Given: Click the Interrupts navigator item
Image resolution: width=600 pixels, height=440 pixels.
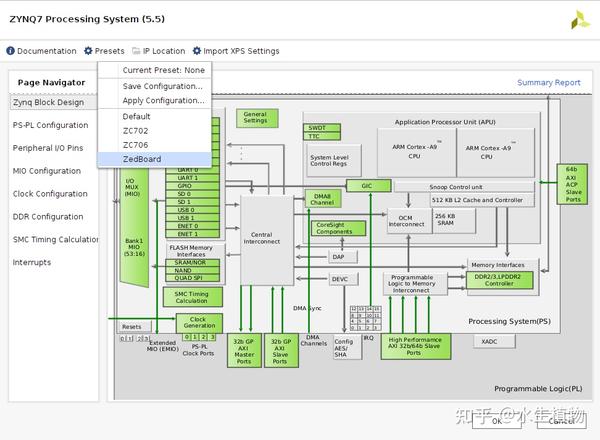Looking at the screenshot, I should click(32, 262).
